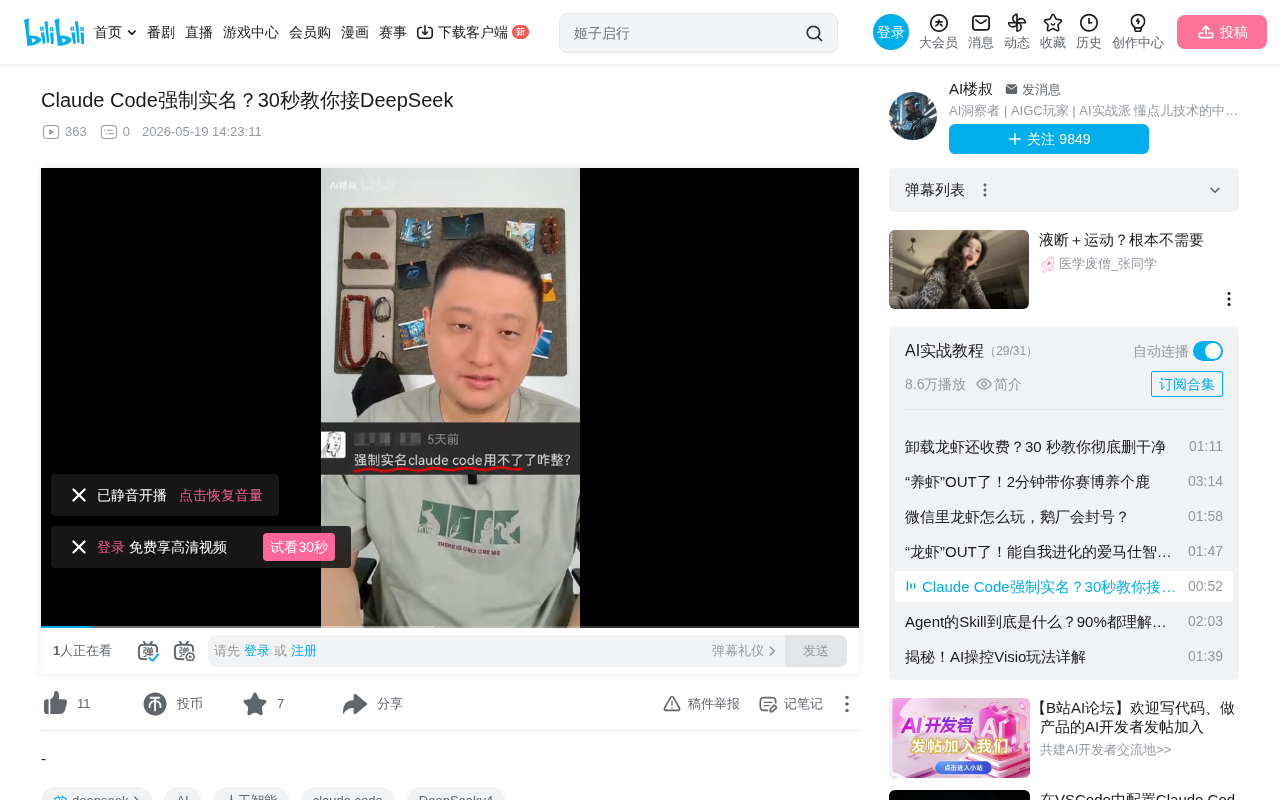1280x800 pixels.
Task: Click 发消息 next to the uploader name
Action: tap(1033, 89)
